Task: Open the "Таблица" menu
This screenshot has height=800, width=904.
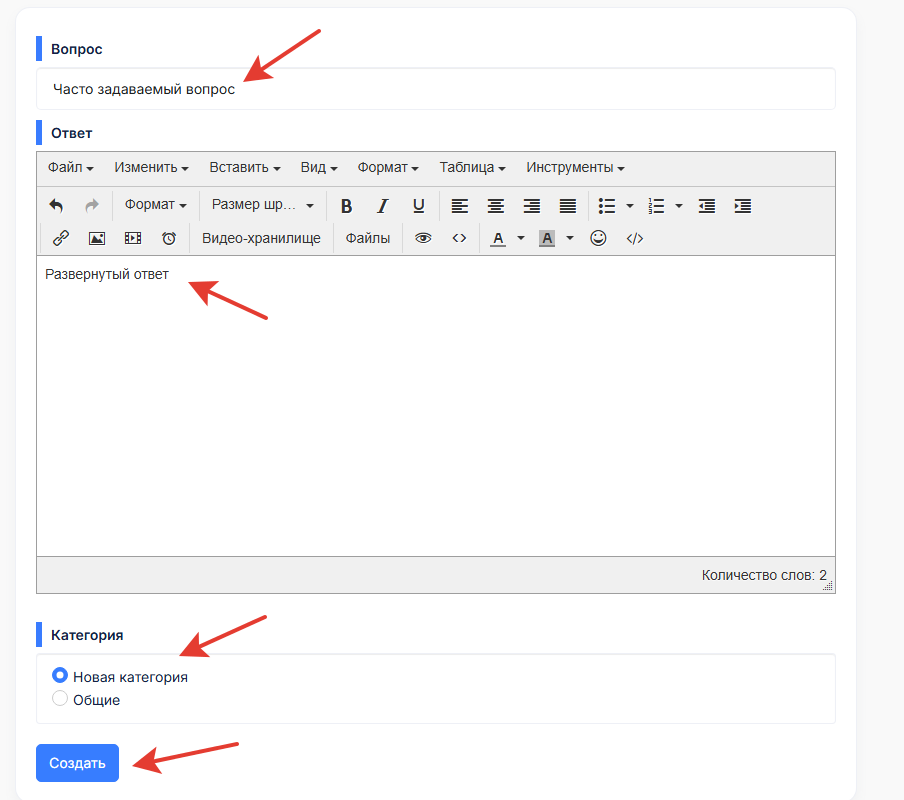Action: click(472, 168)
